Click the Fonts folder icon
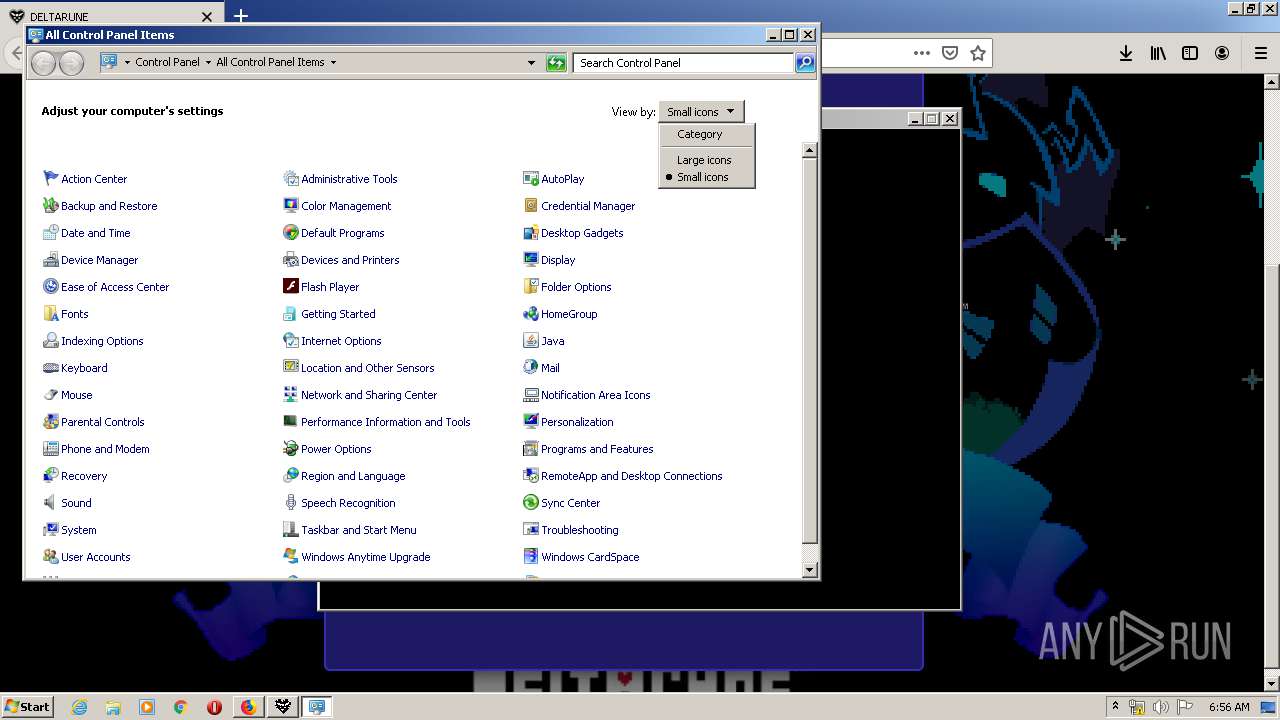1280x720 pixels. (51, 313)
